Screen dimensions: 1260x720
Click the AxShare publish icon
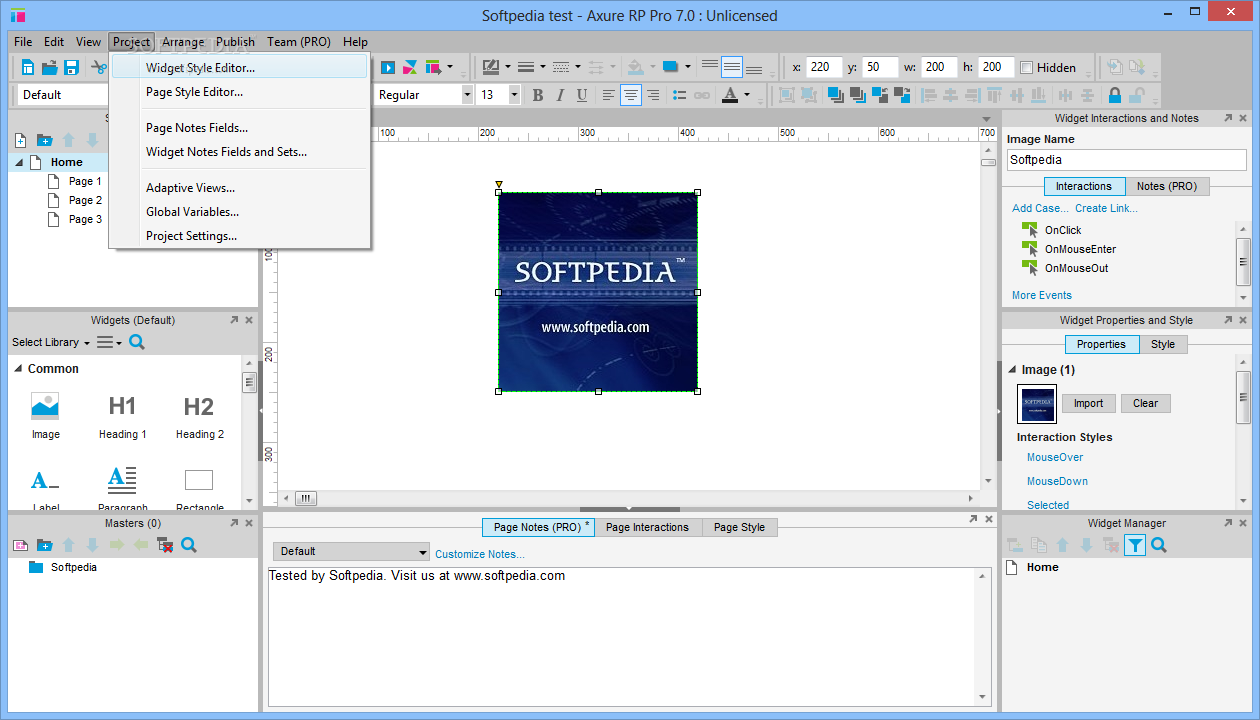410,67
